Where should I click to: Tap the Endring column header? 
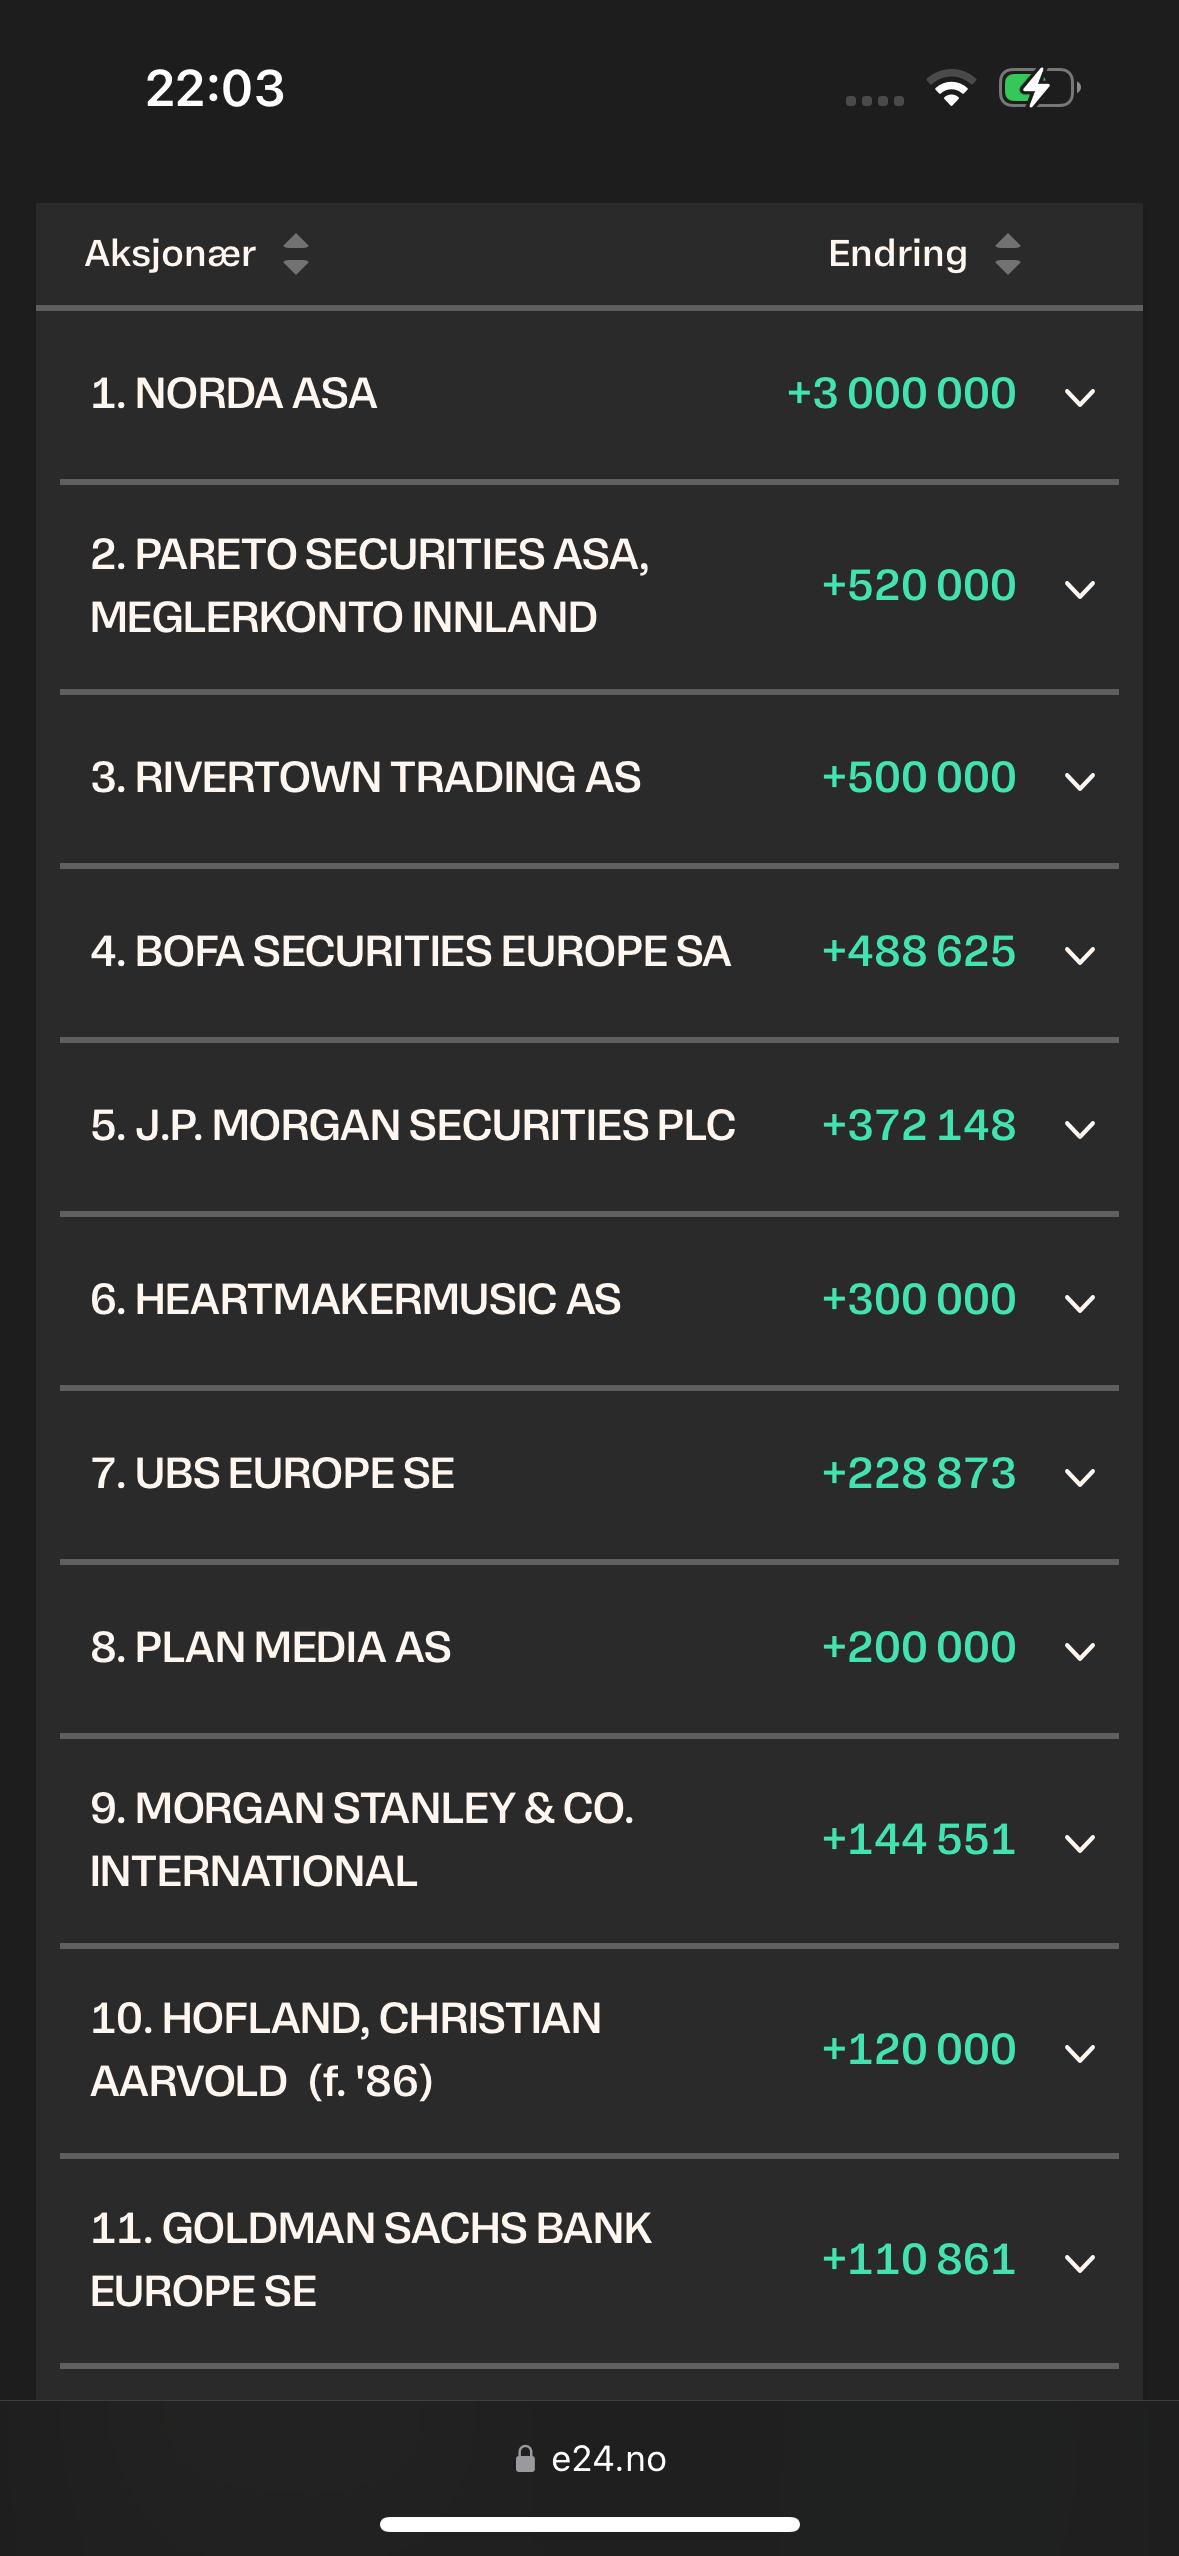tap(898, 254)
